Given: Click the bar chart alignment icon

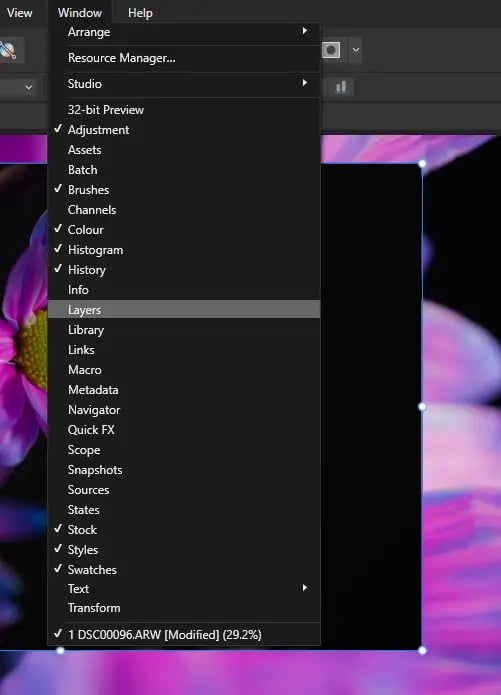Looking at the screenshot, I should (341, 87).
